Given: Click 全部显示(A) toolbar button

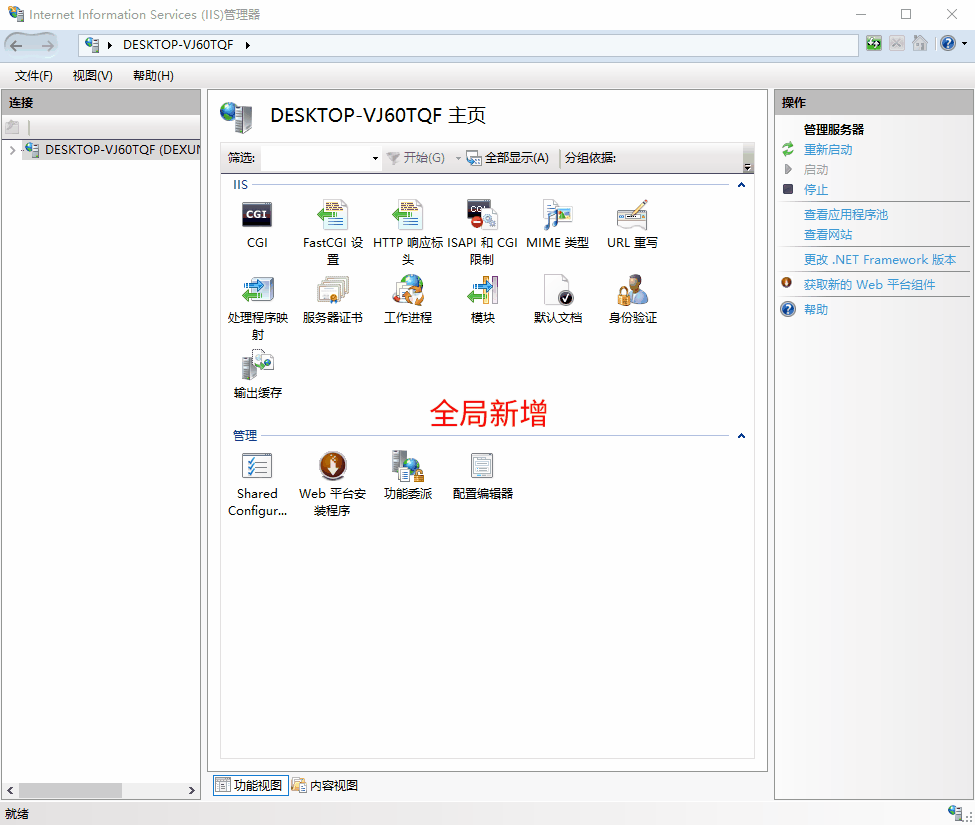Looking at the screenshot, I should [508, 158].
